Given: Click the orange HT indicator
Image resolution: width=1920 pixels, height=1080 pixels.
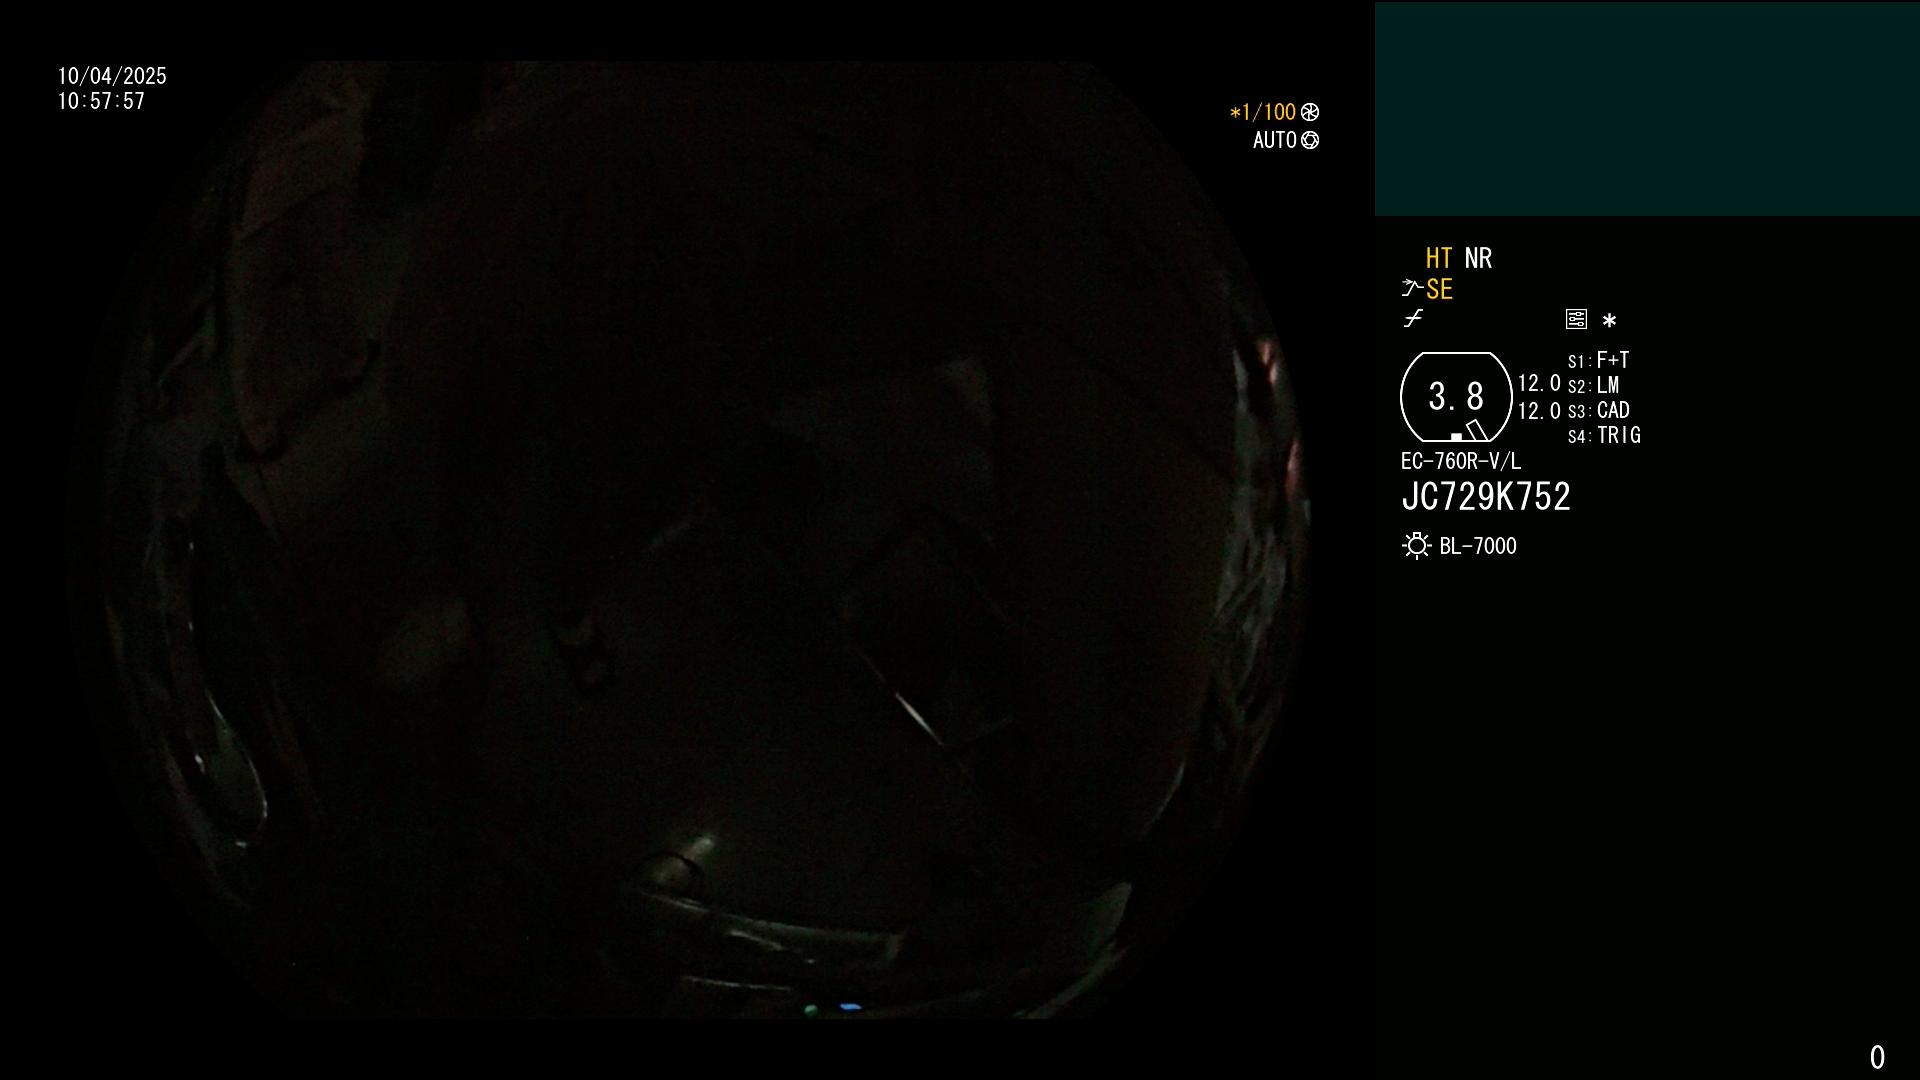Looking at the screenshot, I should (1439, 258).
